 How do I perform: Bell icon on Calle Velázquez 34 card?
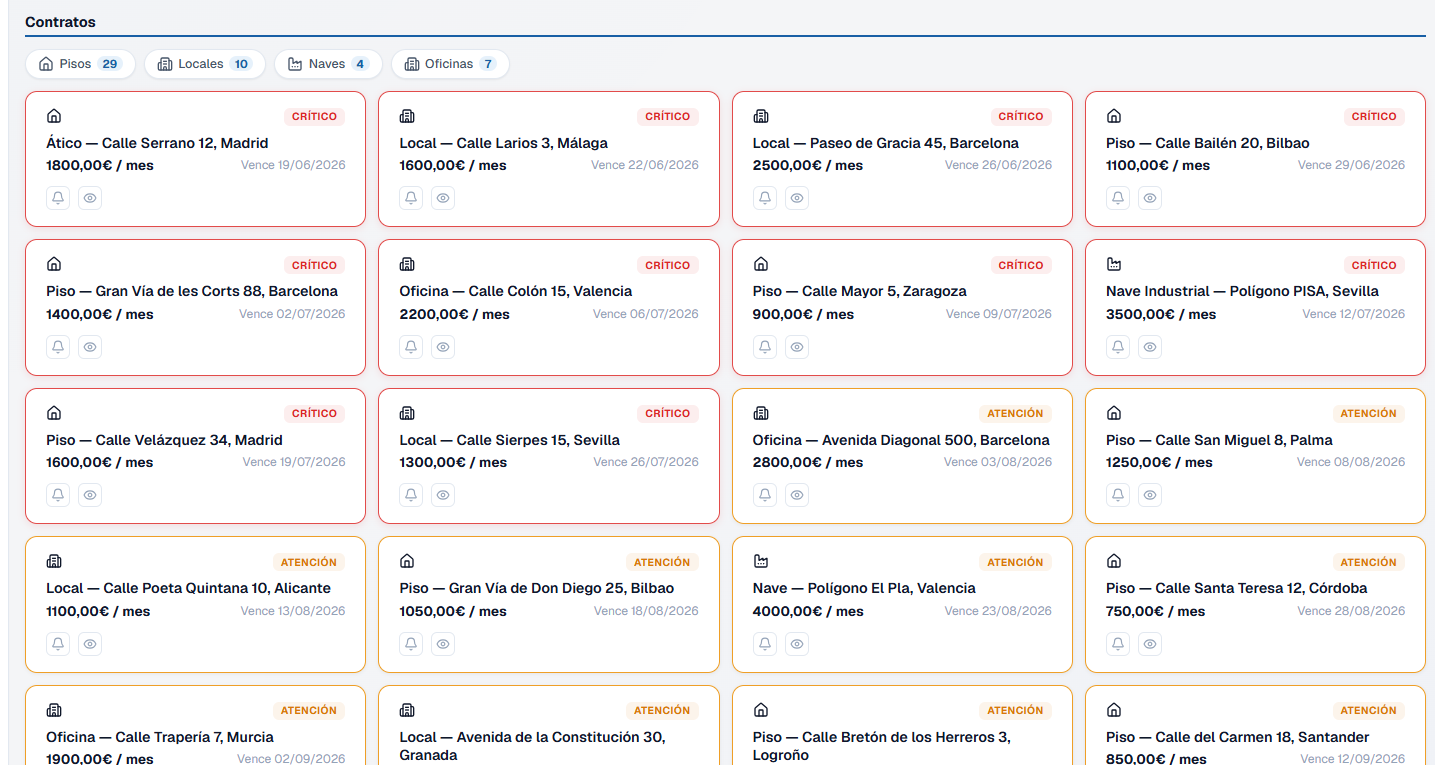[58, 495]
